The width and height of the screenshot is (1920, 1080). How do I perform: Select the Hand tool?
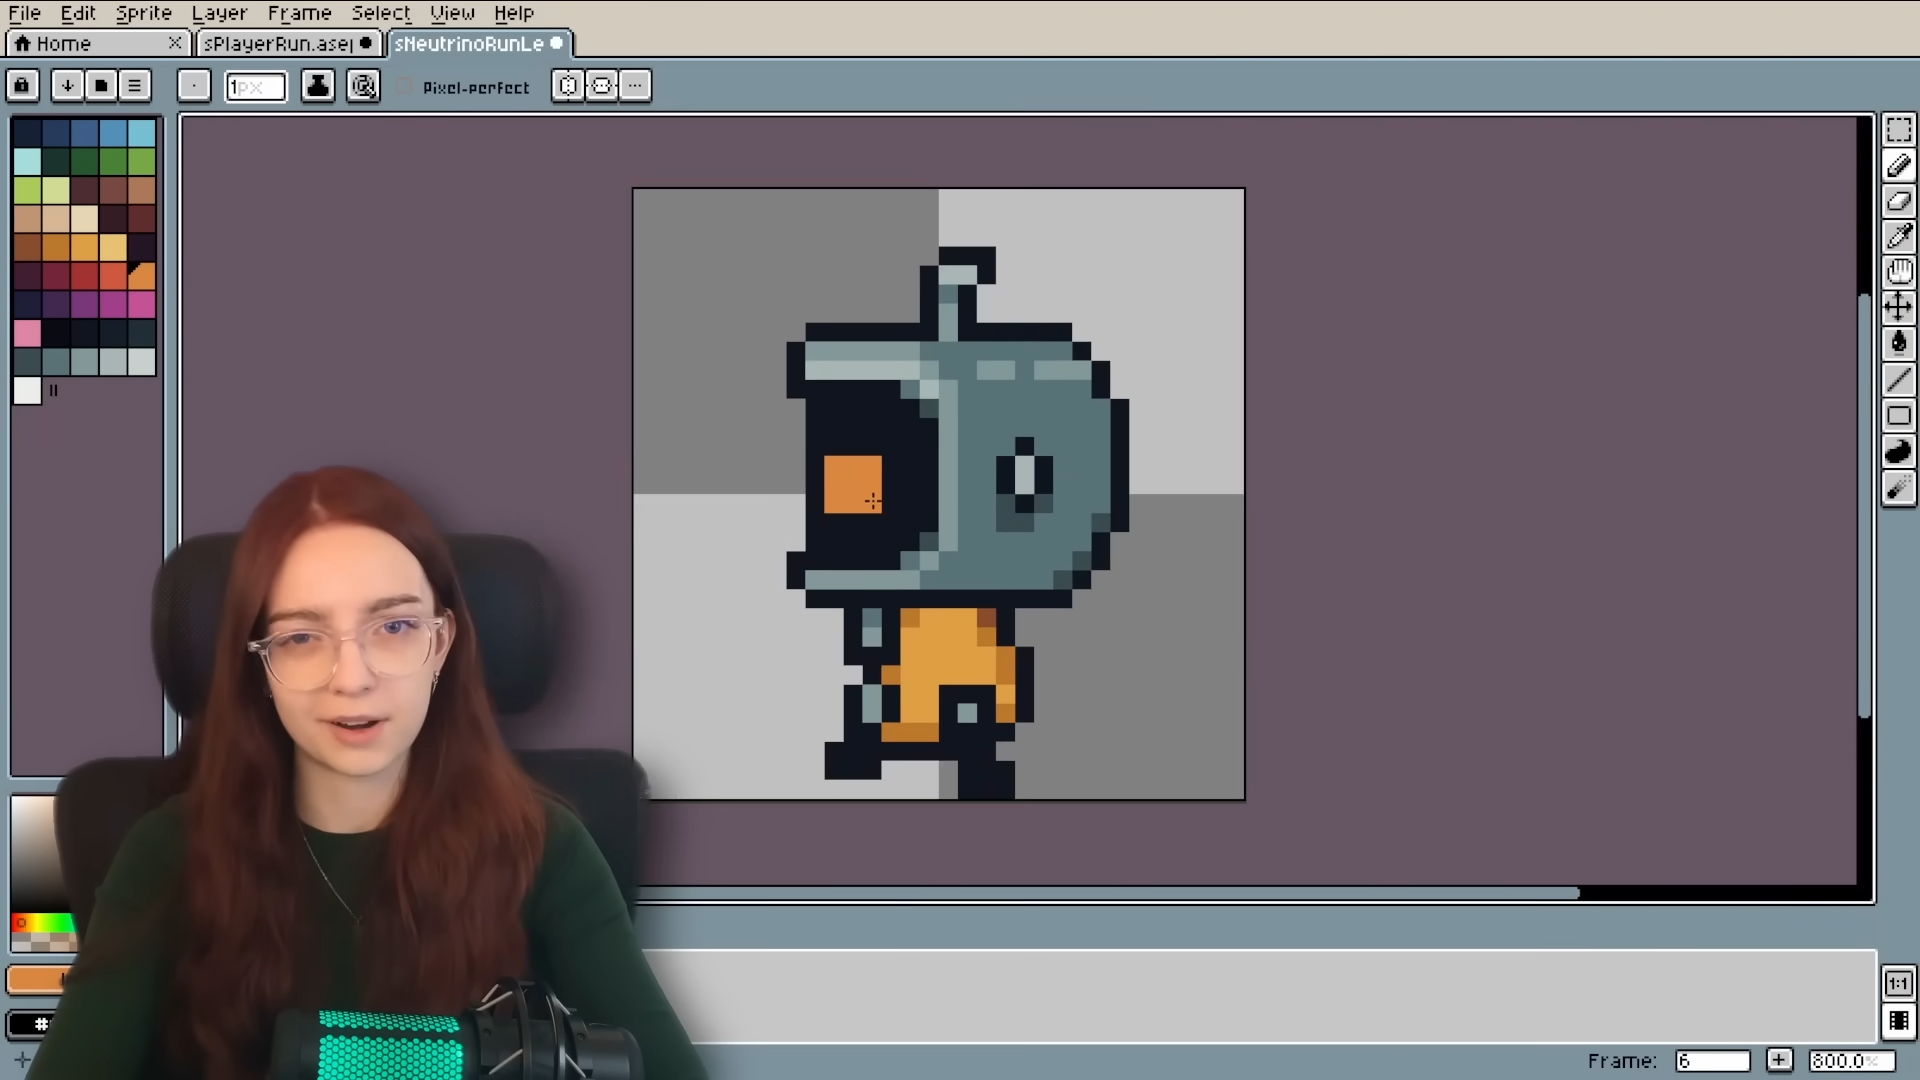click(x=1898, y=271)
